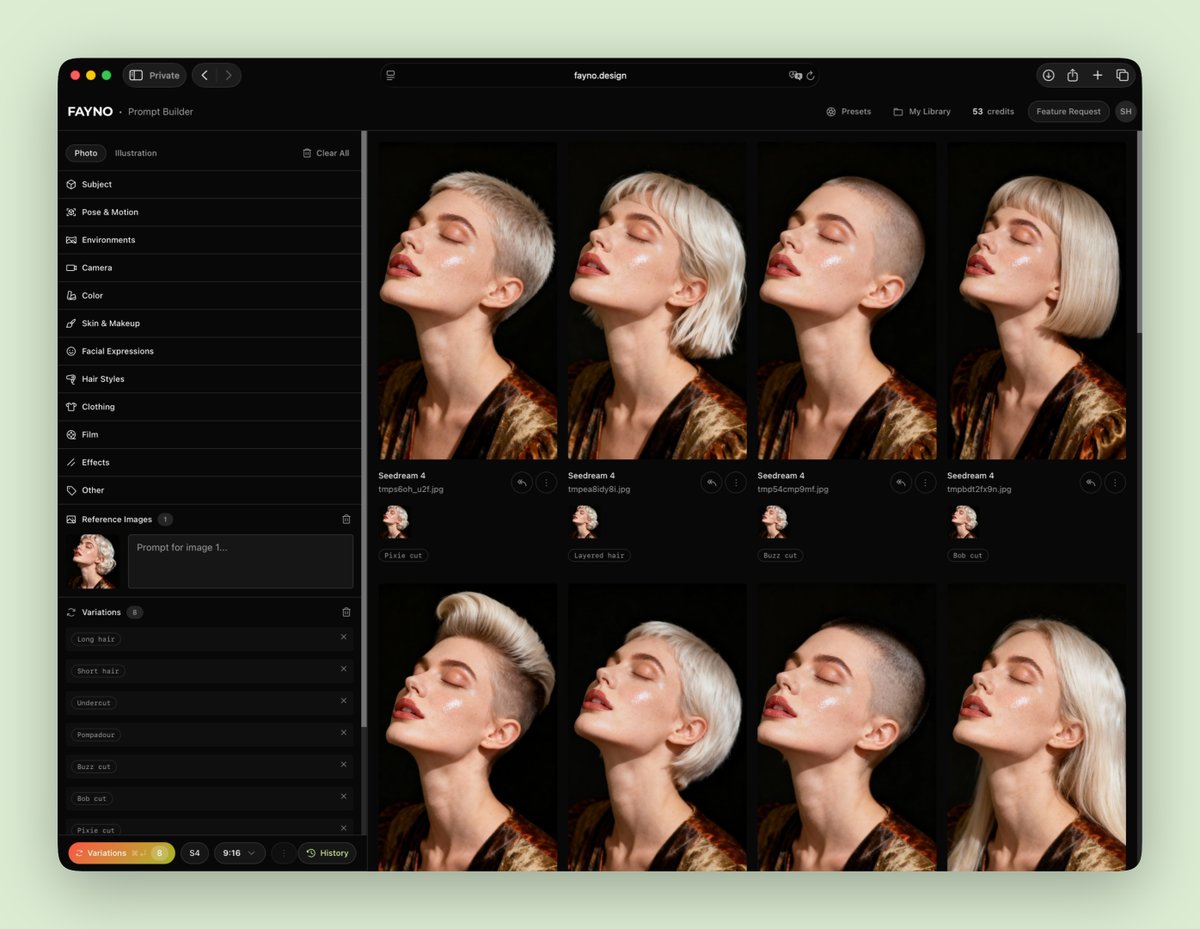Select the Hair Styles category icon
This screenshot has height=929, width=1200.
click(70, 378)
